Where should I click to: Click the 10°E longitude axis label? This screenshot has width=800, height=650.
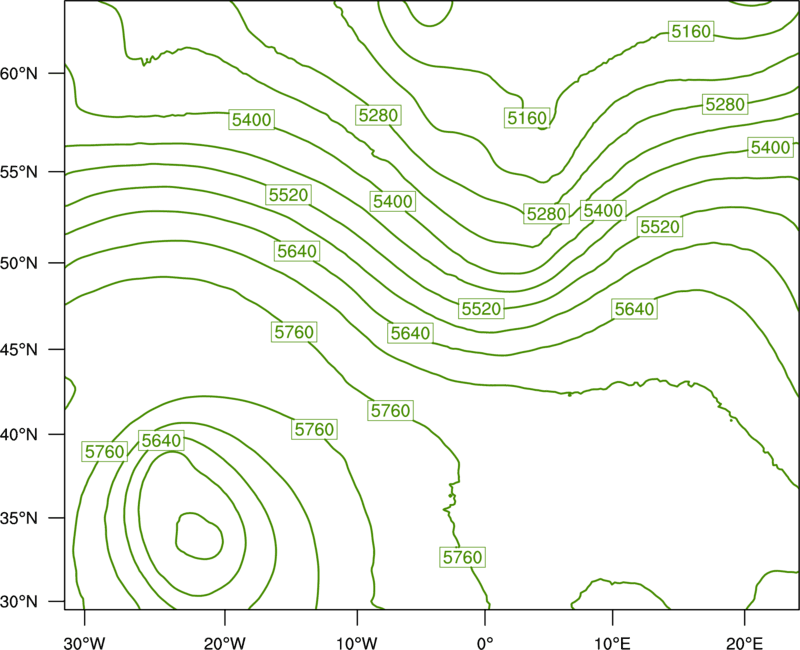[612, 643]
